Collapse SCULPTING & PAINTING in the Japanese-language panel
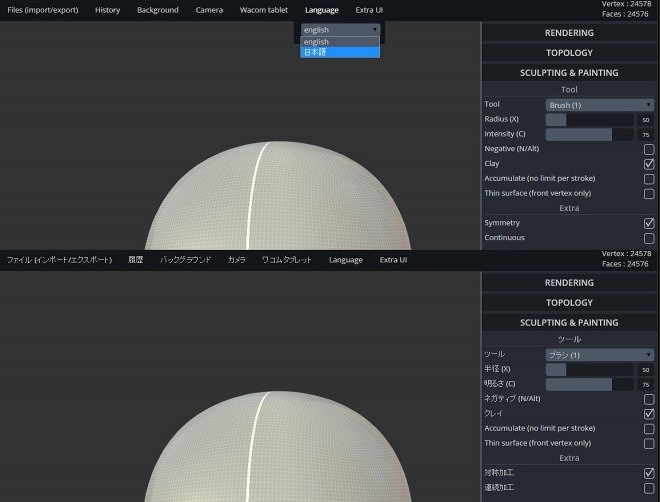 [x=569, y=323]
